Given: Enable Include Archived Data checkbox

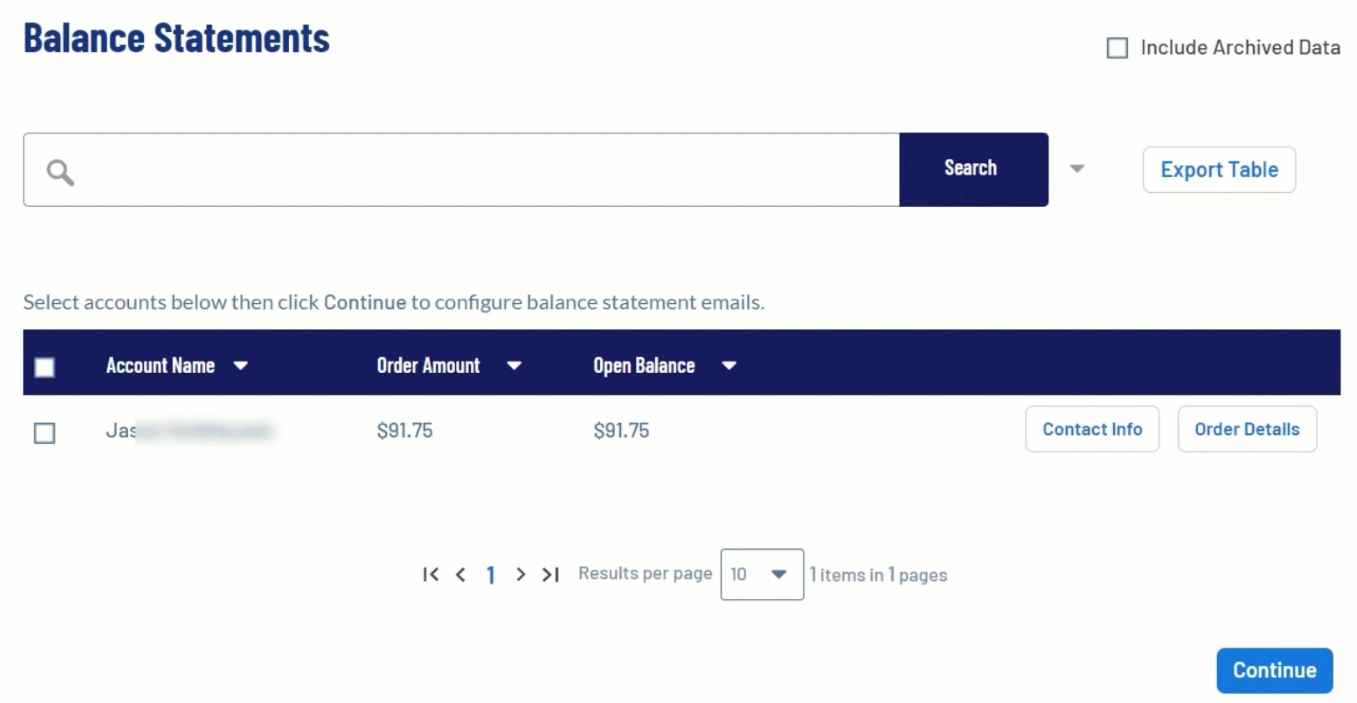Looking at the screenshot, I should click(1117, 48).
